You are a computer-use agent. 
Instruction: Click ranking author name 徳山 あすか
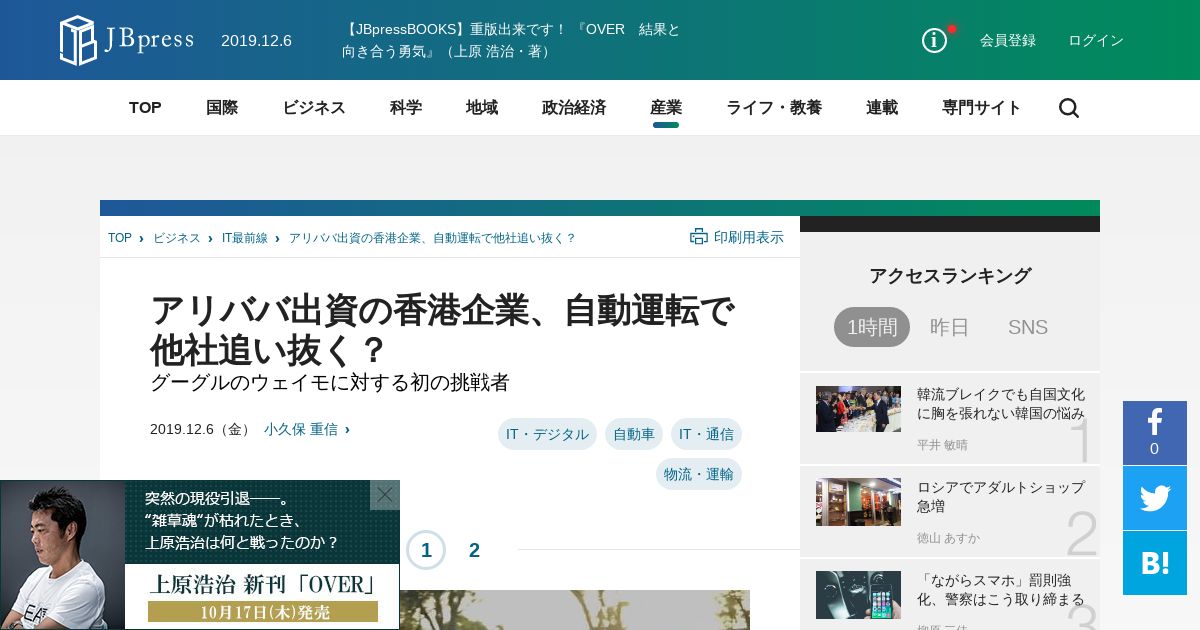coord(948,538)
